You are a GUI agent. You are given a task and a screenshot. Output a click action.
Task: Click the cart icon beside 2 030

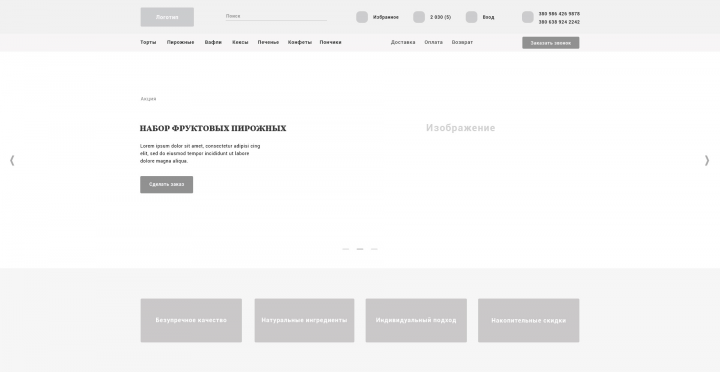[419, 17]
